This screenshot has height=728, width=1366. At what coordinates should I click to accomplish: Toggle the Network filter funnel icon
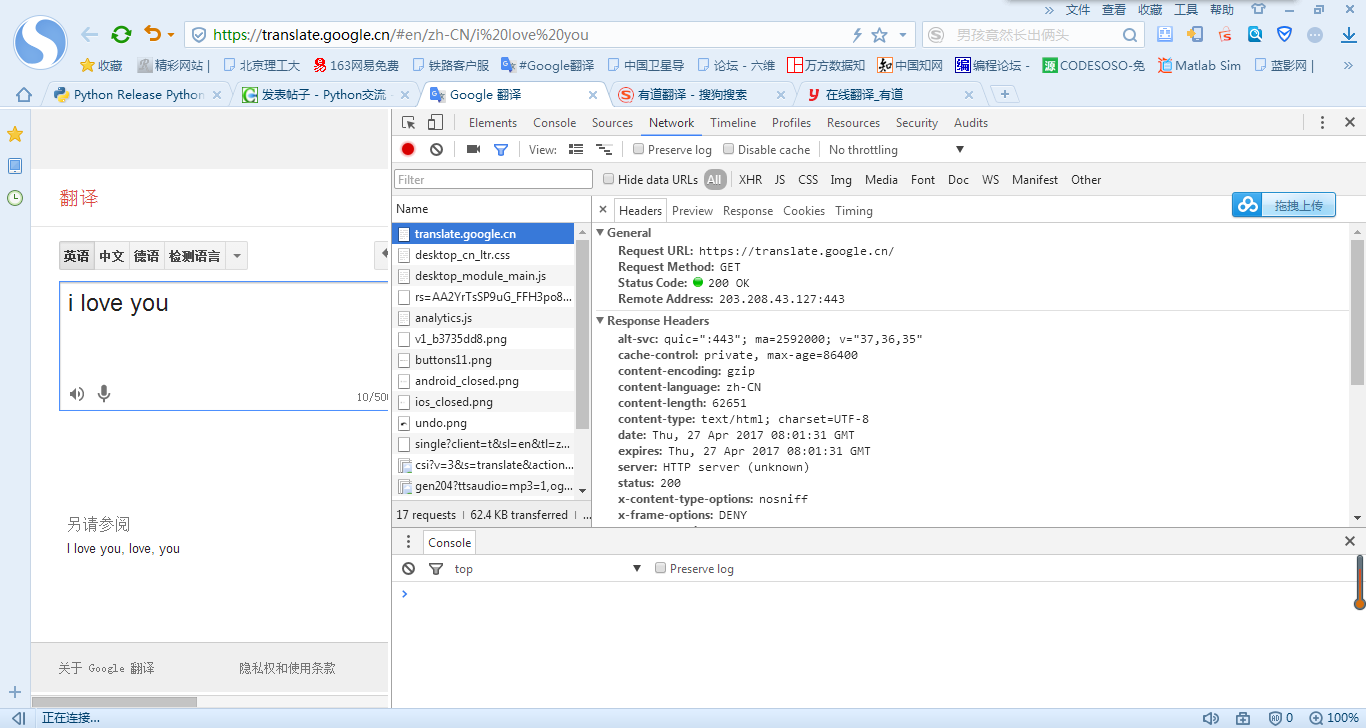coord(501,149)
